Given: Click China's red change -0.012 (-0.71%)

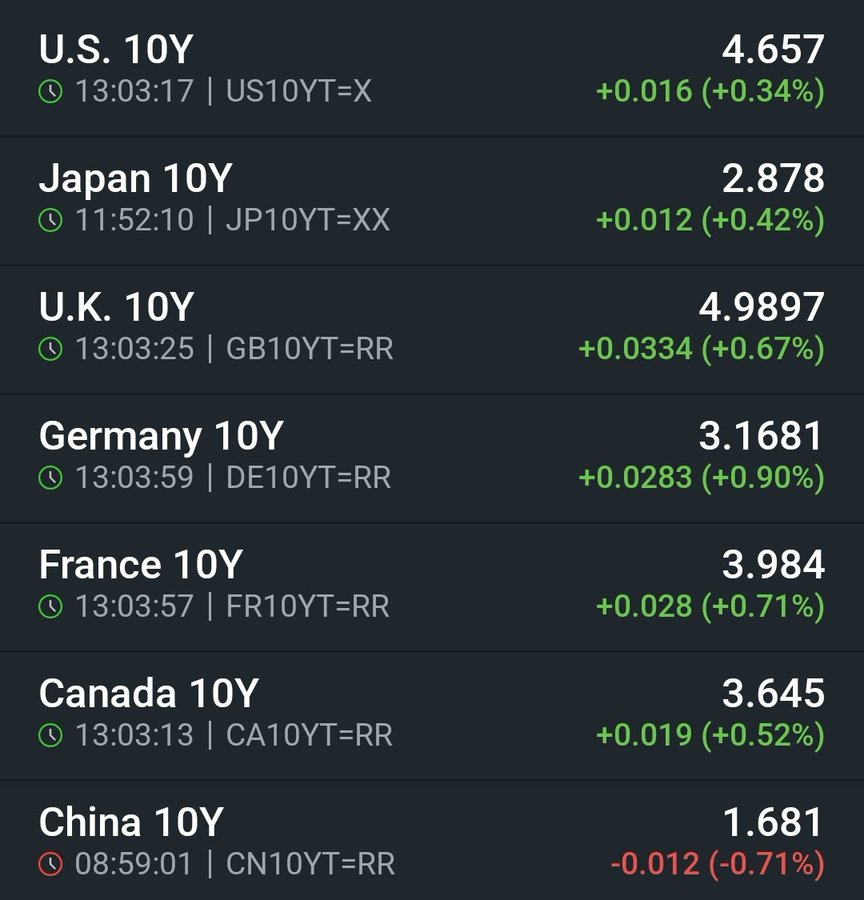Looking at the screenshot, I should 718,864.
